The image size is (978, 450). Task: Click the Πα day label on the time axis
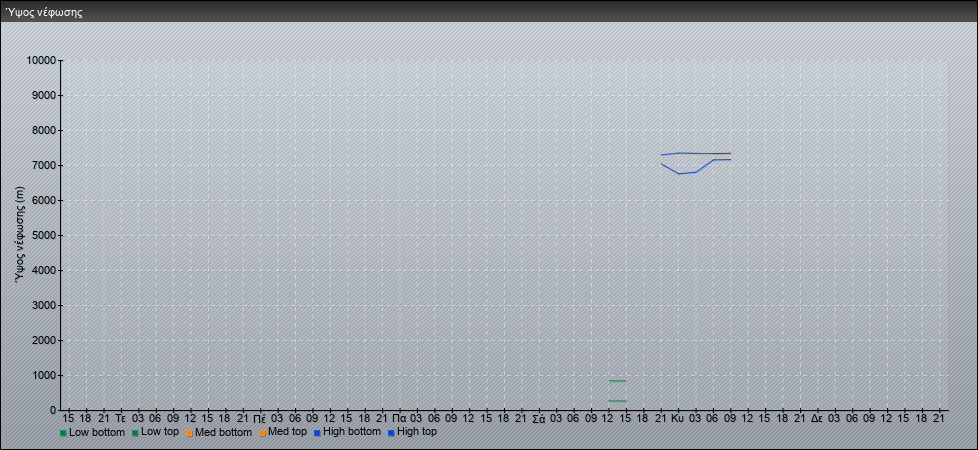pos(400,419)
